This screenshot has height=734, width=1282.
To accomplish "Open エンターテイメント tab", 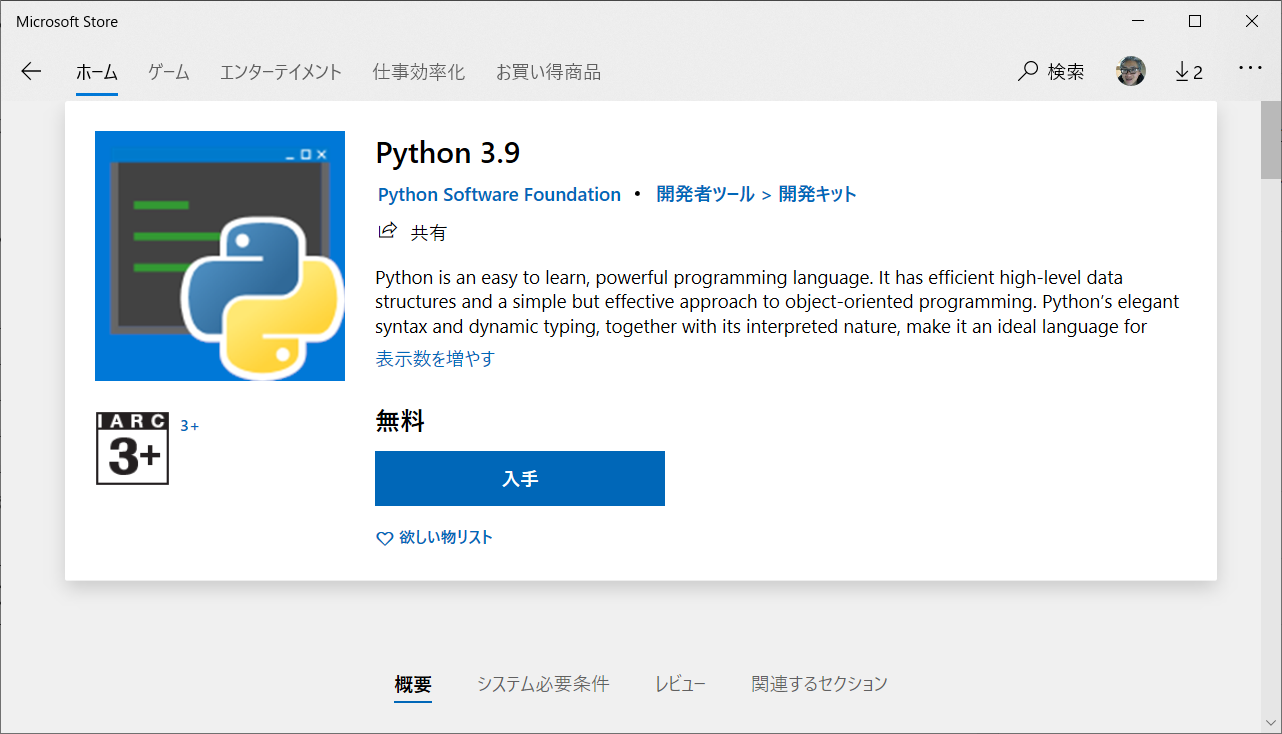I will 281,72.
